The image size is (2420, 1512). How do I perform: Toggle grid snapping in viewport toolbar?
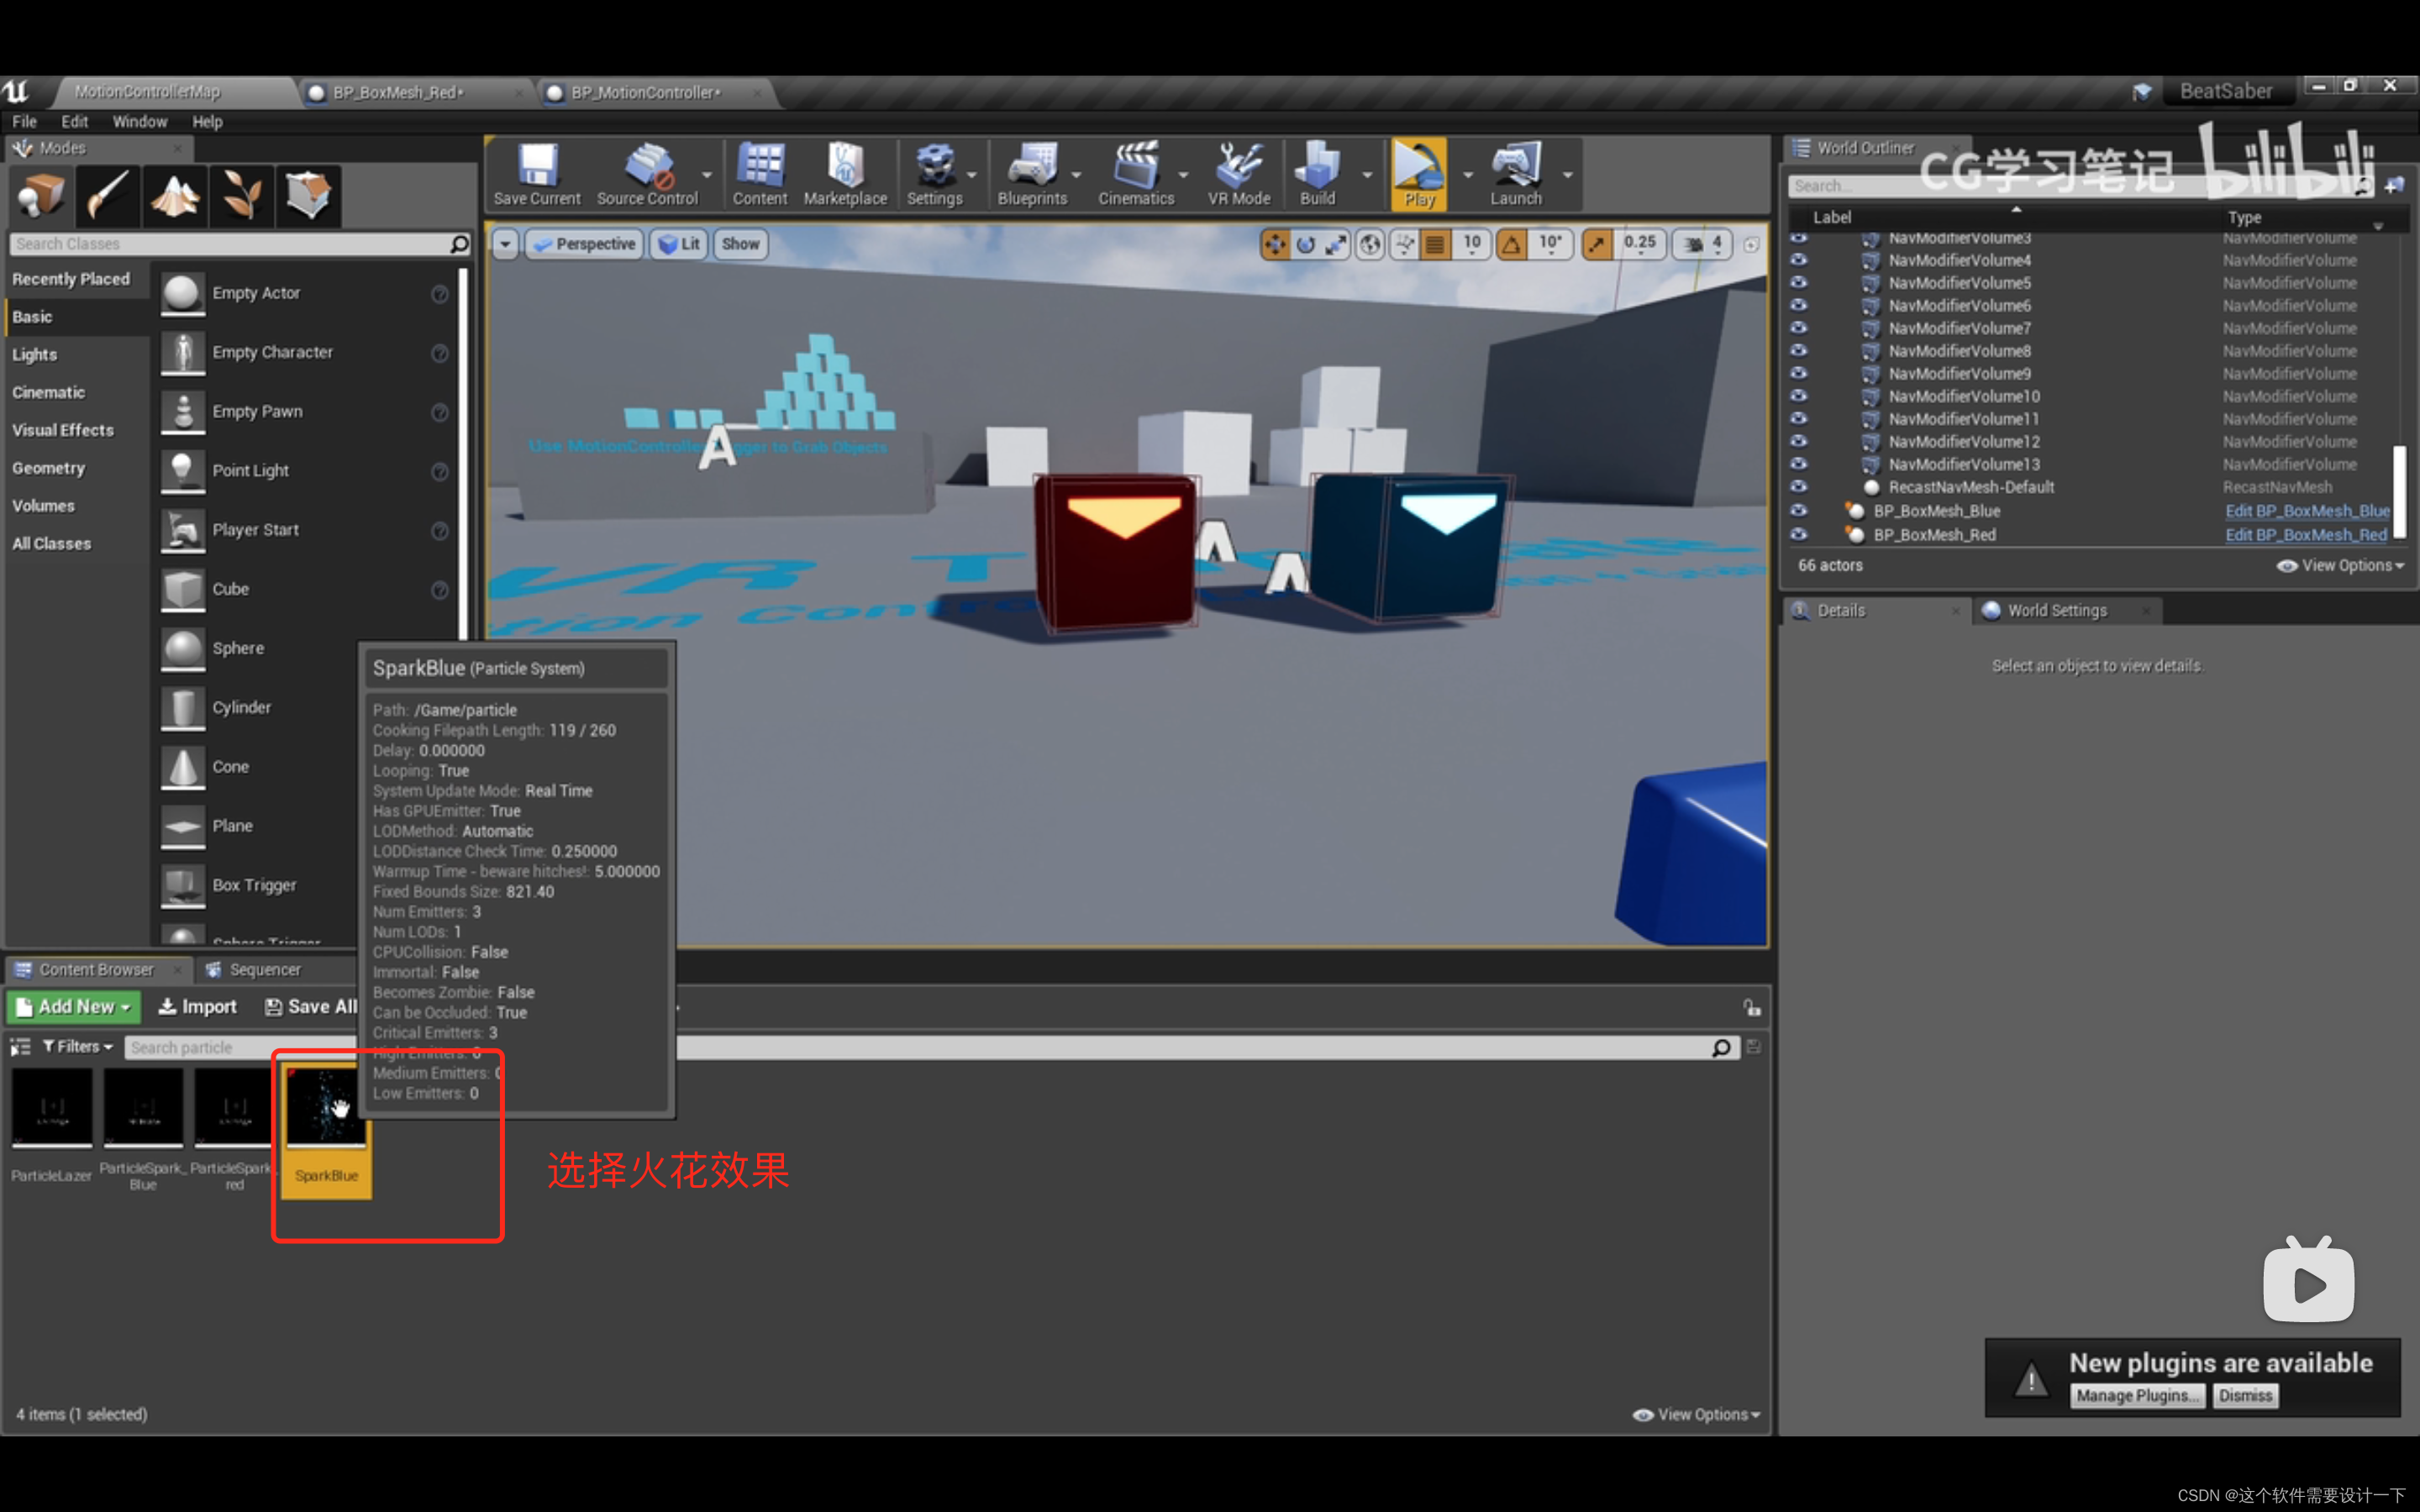pos(1435,244)
